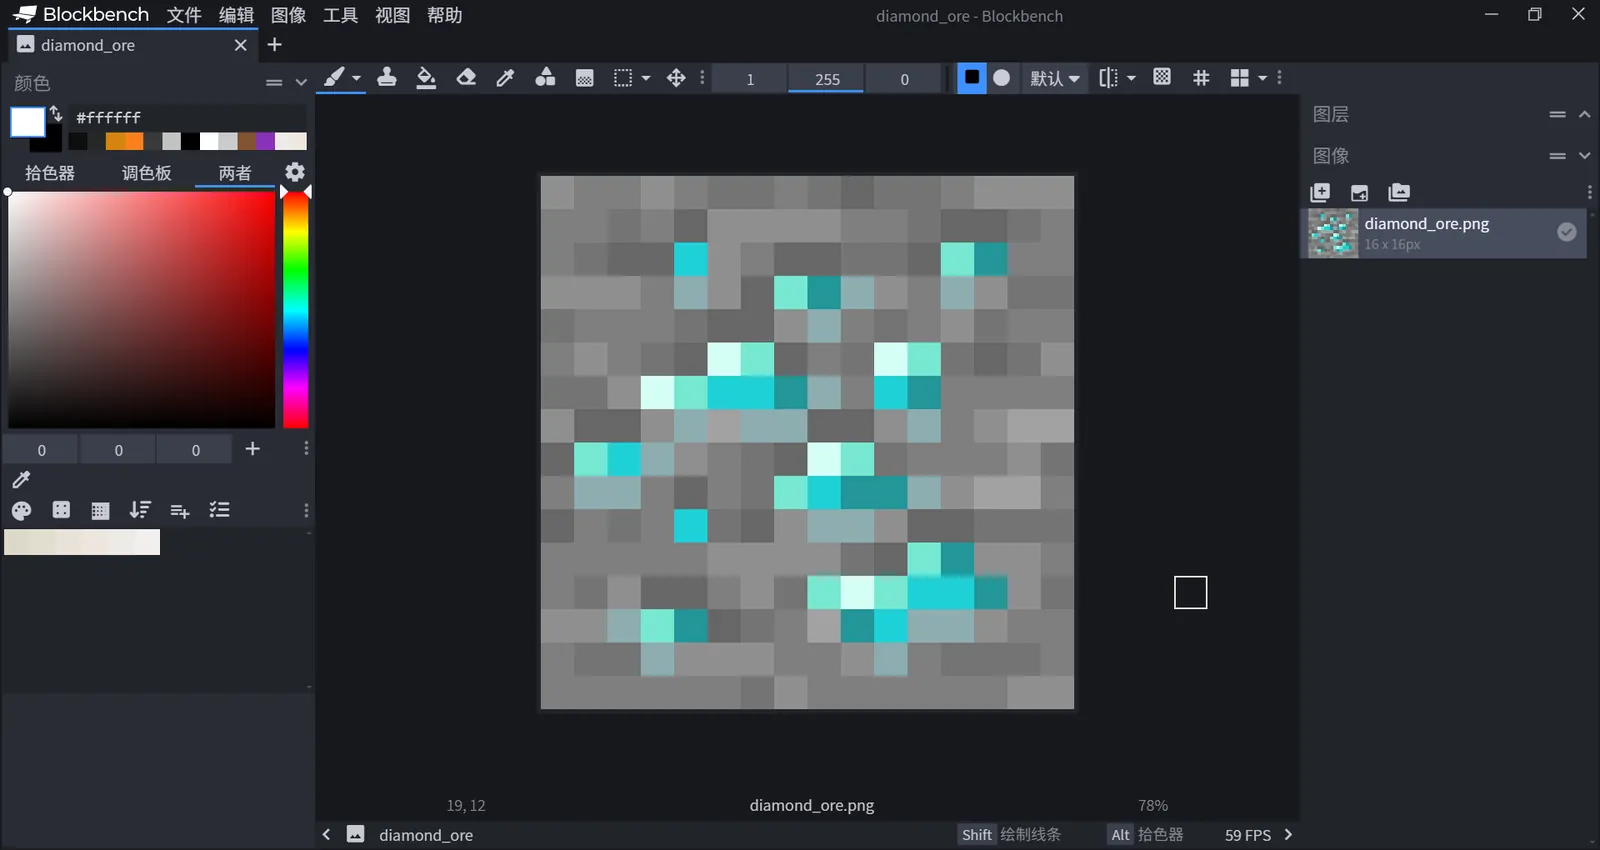
Task: Open the 文件 menu
Action: (x=184, y=15)
